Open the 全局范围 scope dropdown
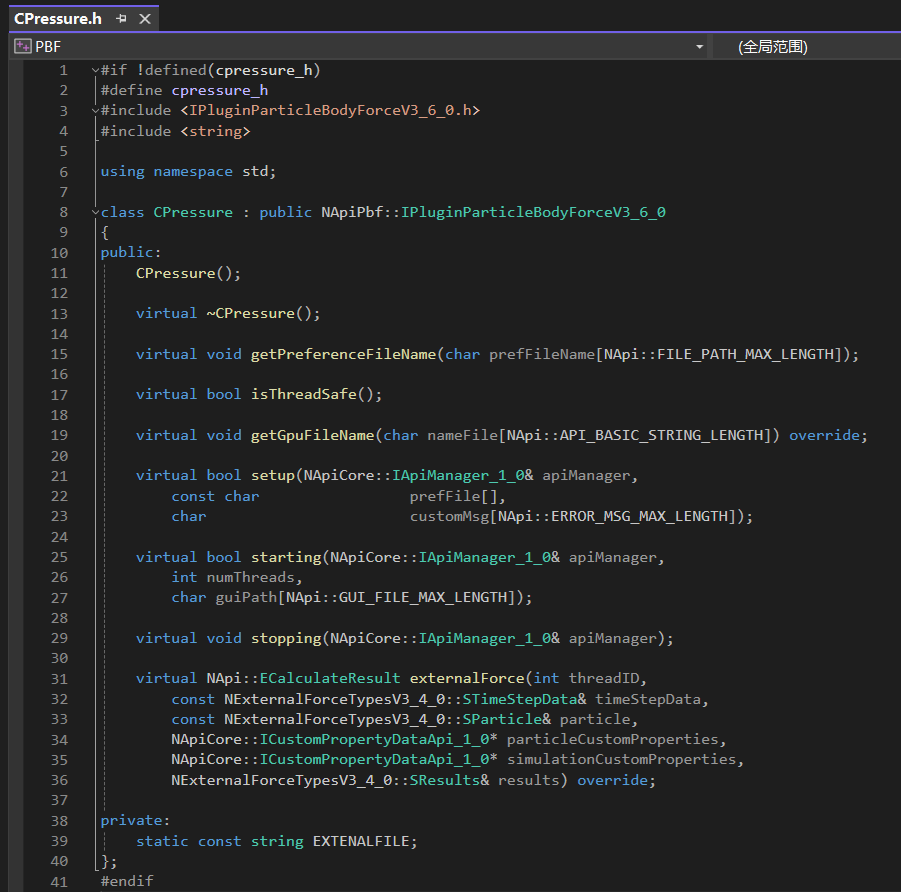901x892 pixels. point(772,47)
